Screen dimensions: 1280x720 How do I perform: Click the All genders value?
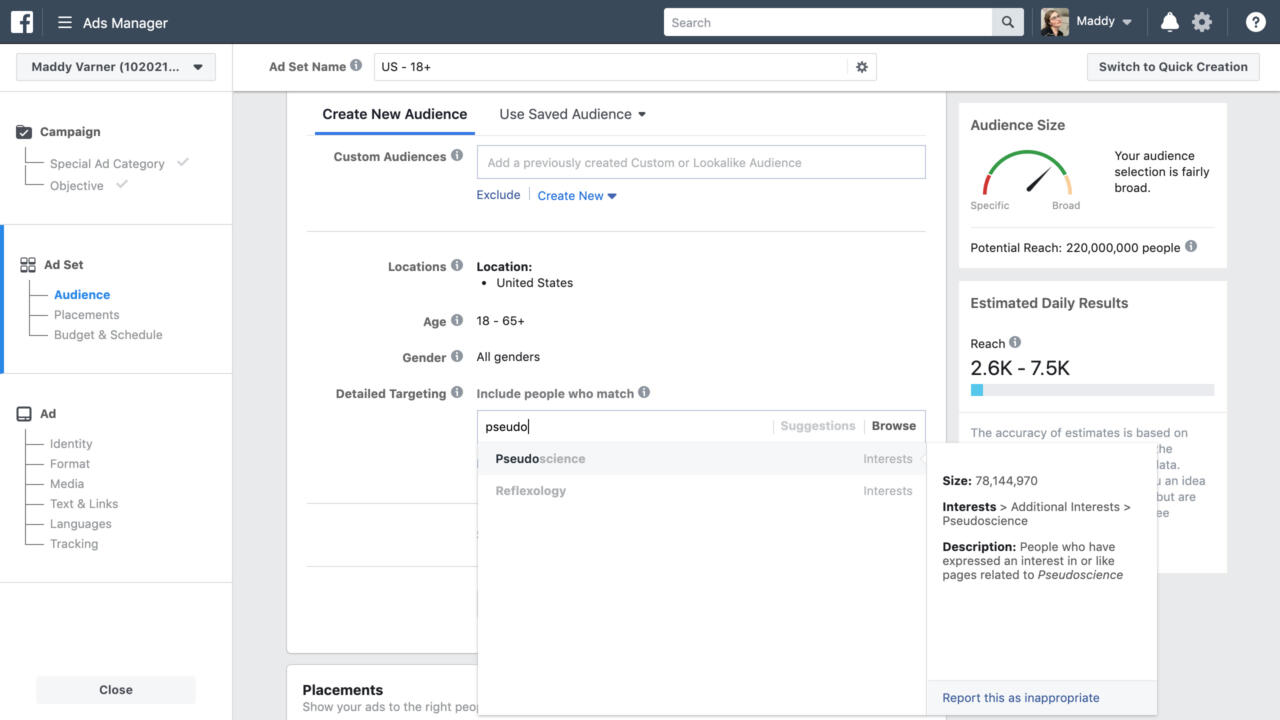[508, 357]
